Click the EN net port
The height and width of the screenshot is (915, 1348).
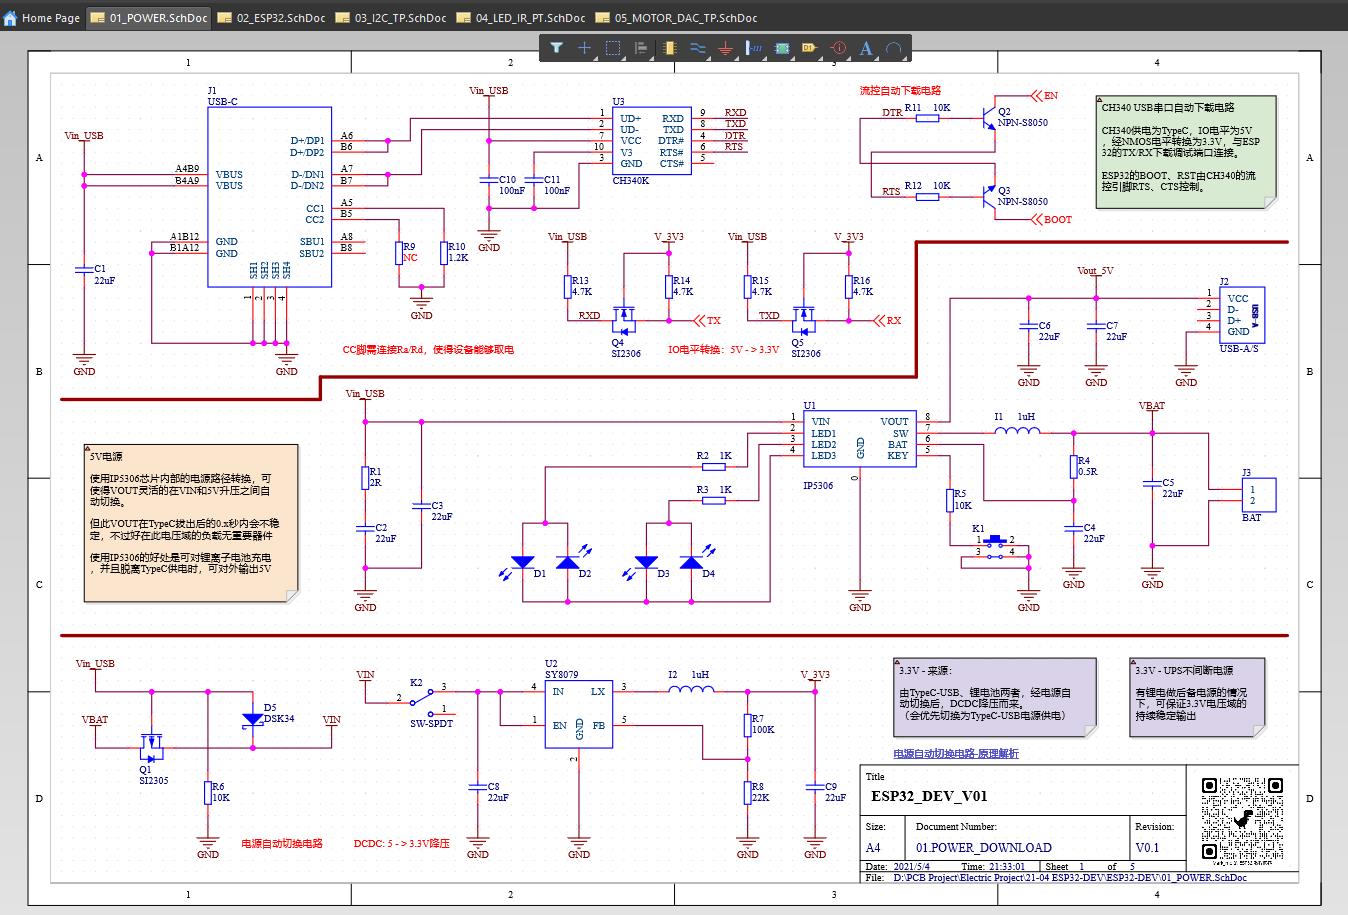point(1044,96)
